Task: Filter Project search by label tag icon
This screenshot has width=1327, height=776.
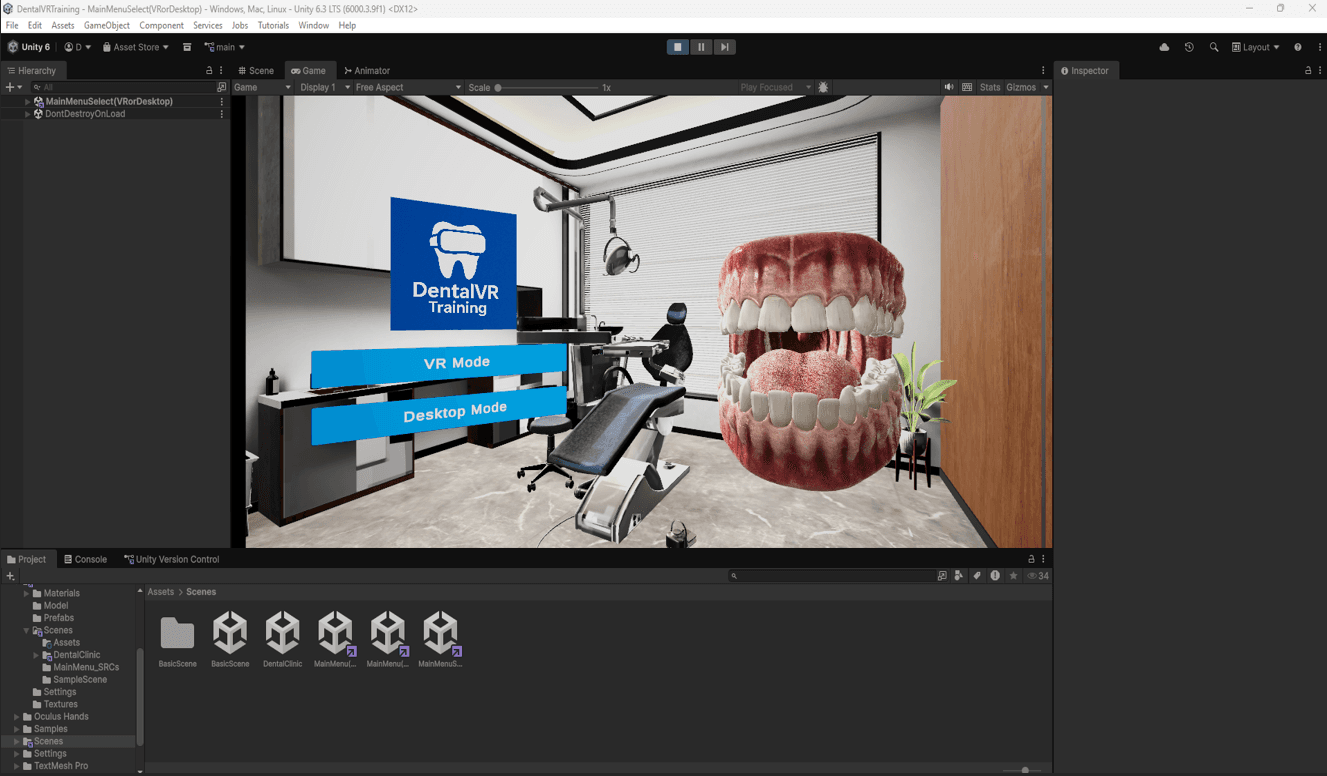Action: coord(977,576)
